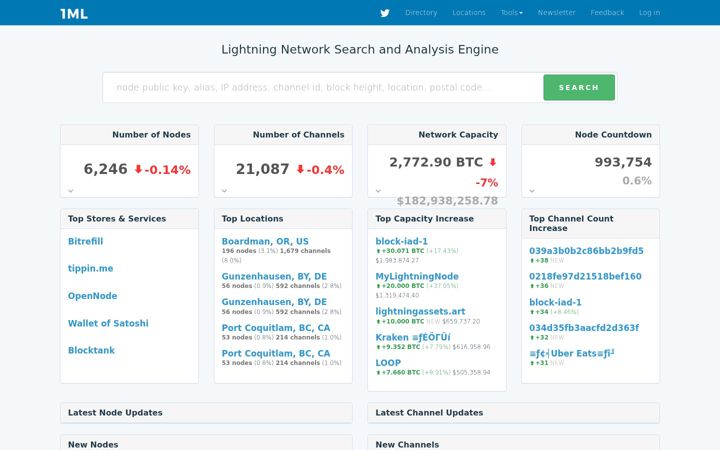720x450 pixels.
Task: Open Boardman, OR, US location
Action: [x=265, y=241]
